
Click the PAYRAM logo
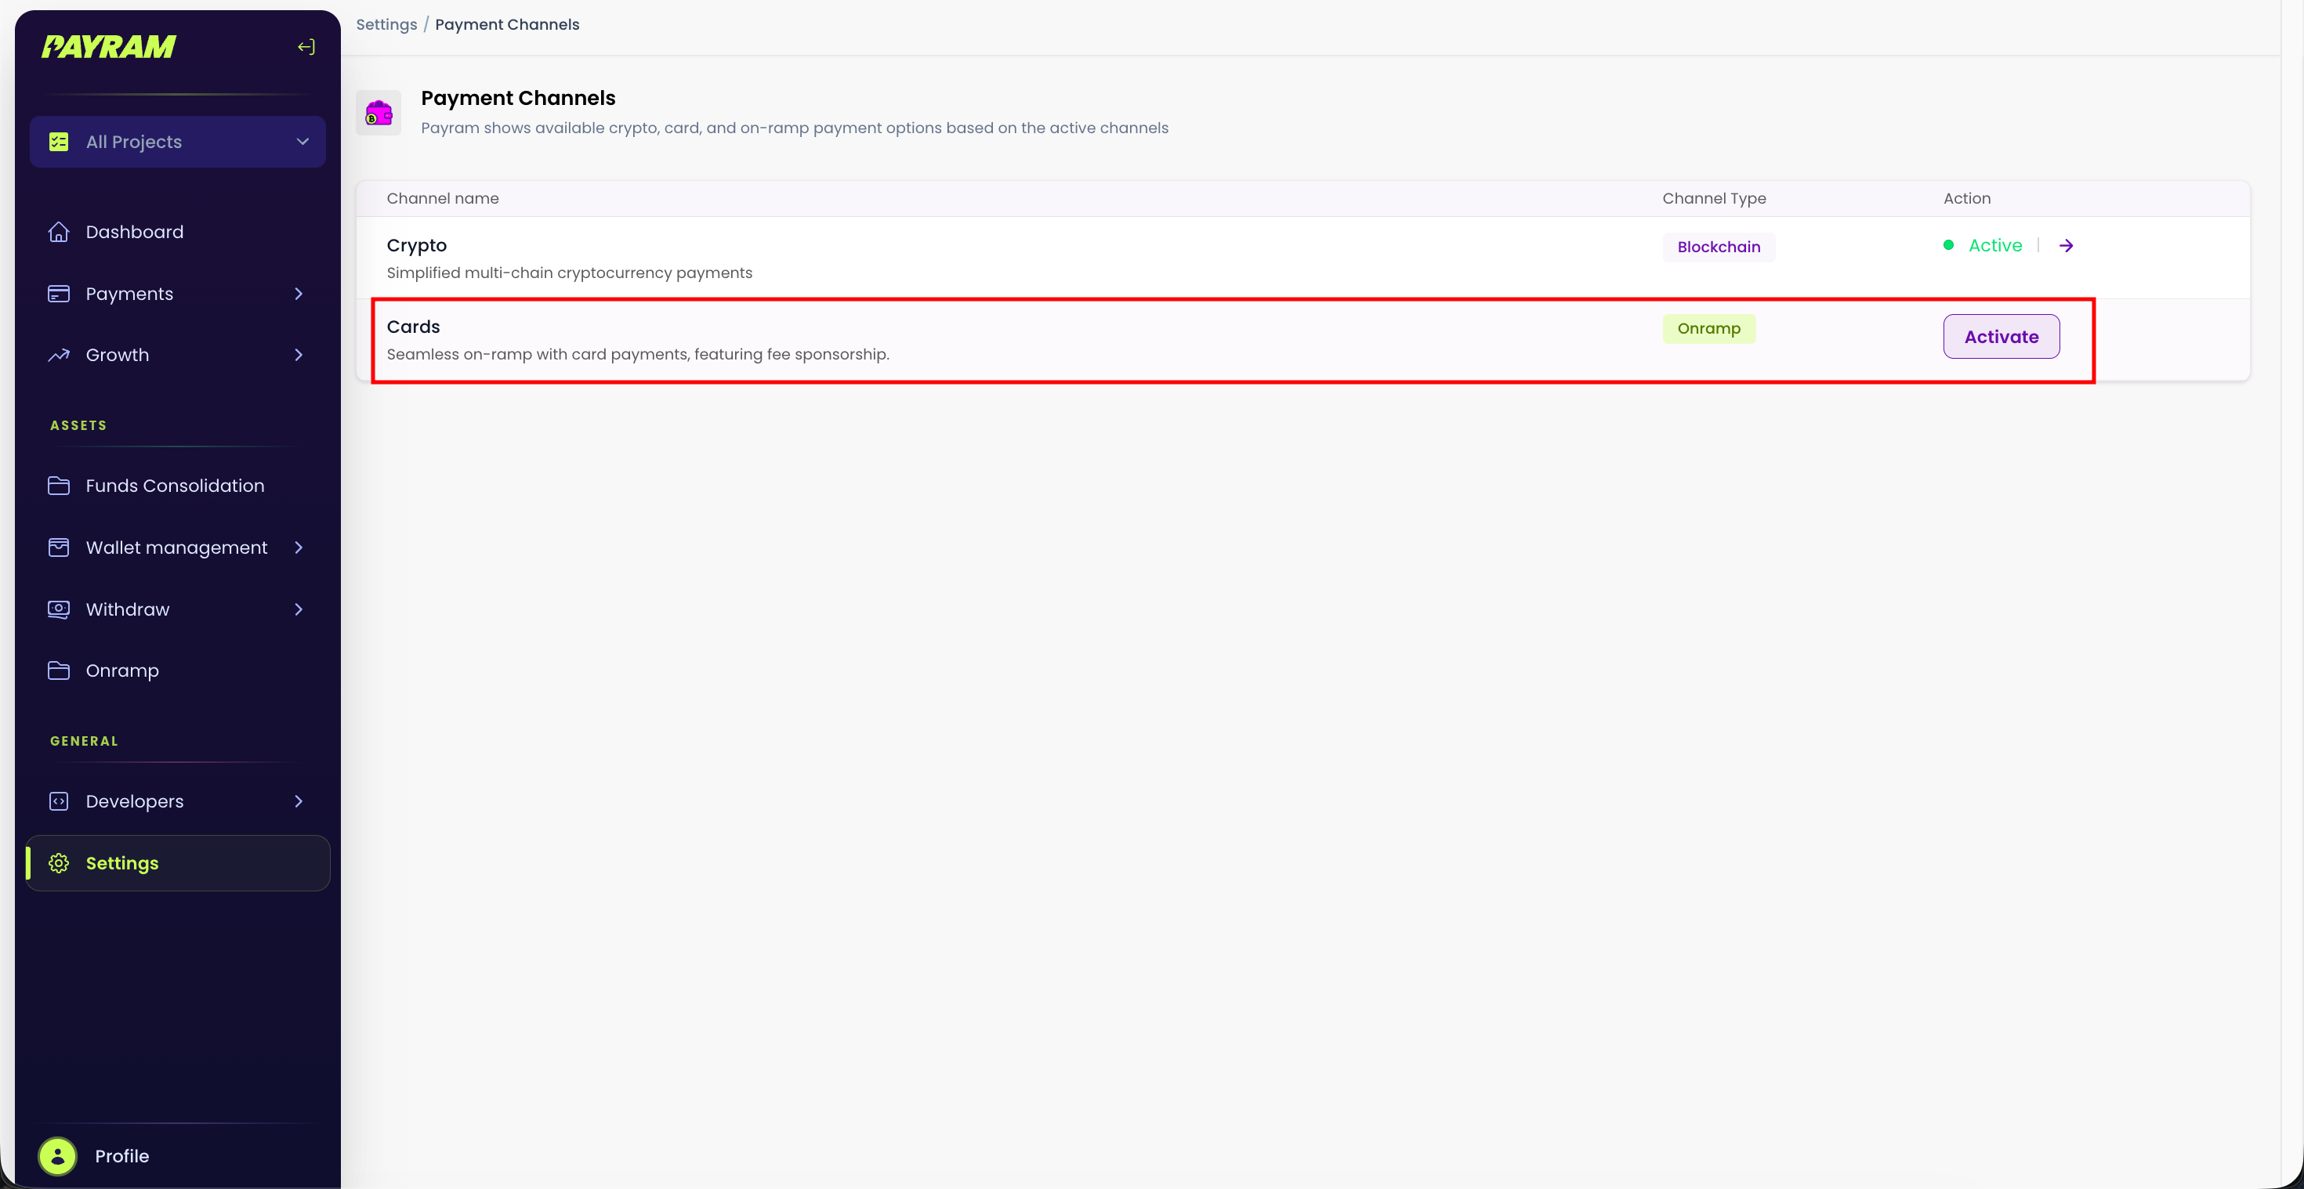click(109, 47)
